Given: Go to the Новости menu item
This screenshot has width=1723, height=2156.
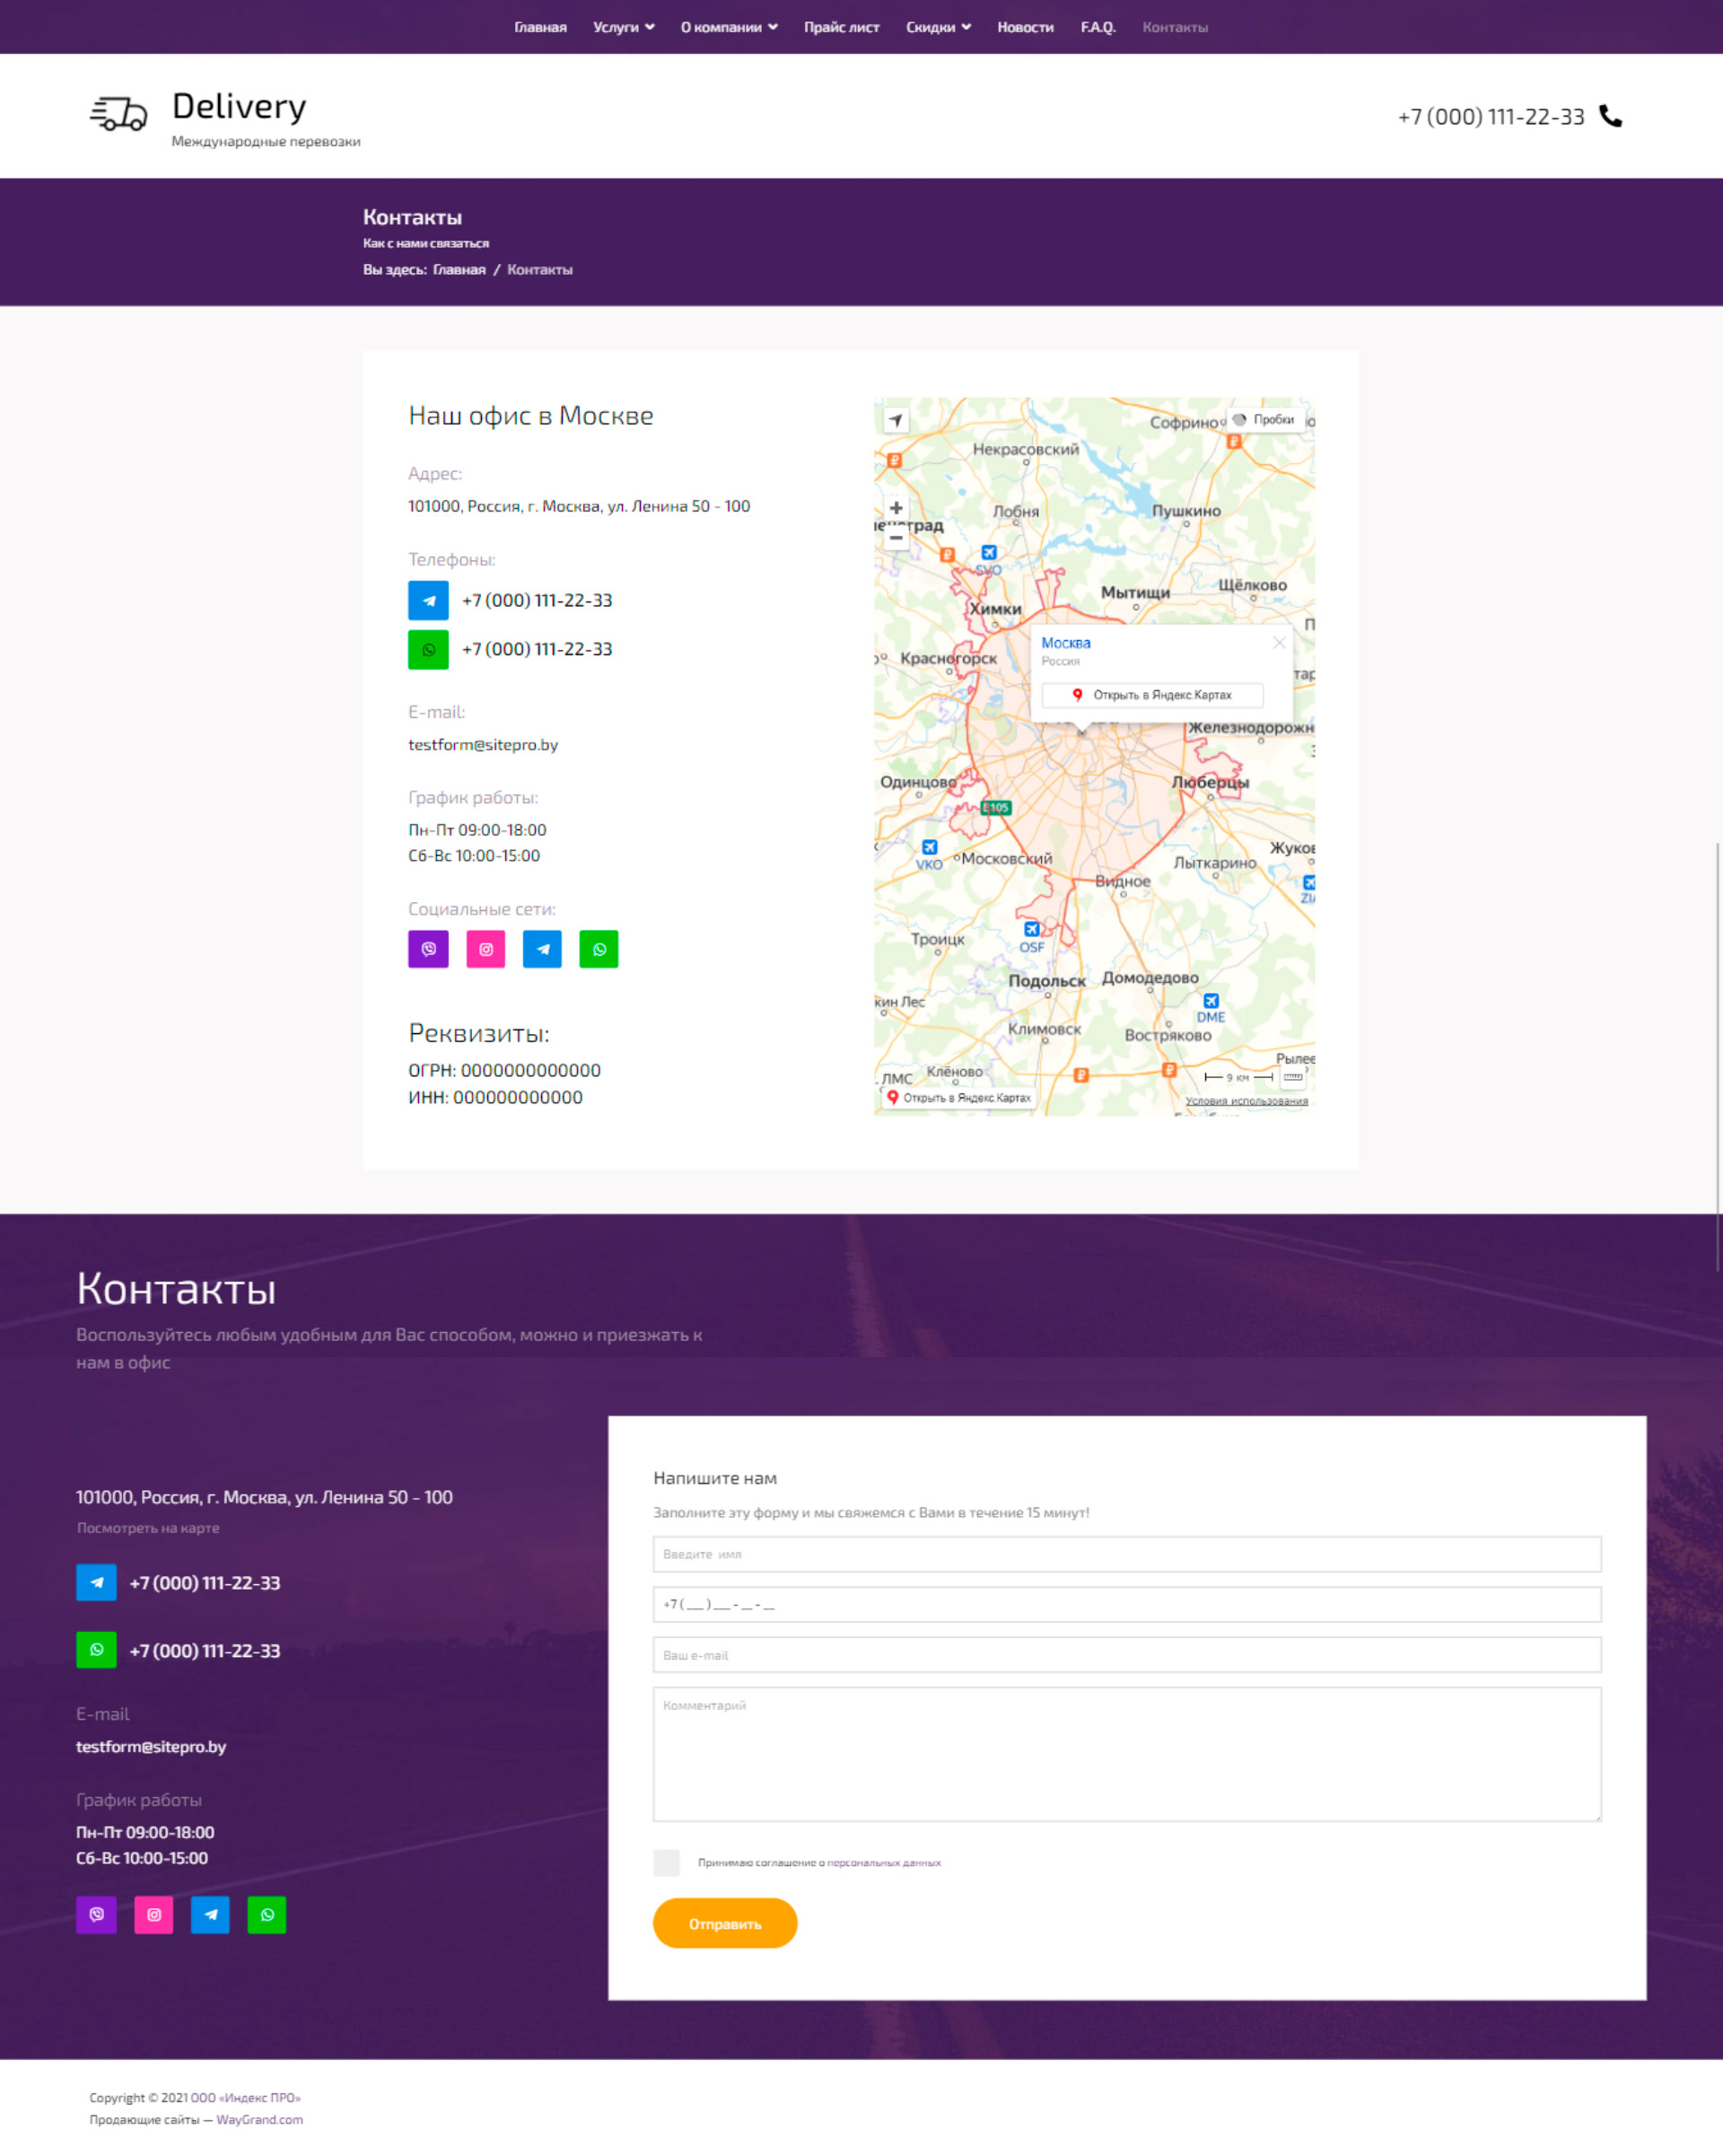Looking at the screenshot, I should (1025, 27).
